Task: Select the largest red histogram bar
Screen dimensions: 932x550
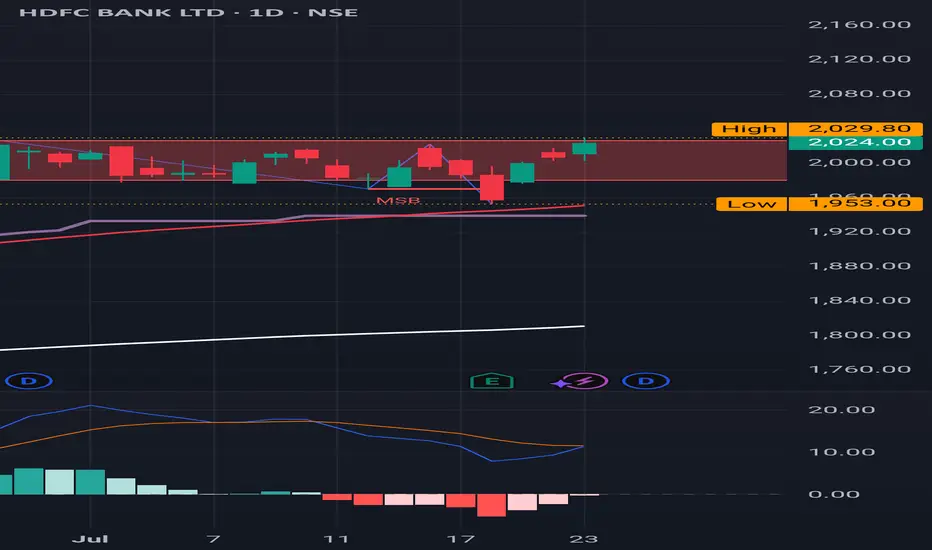Action: point(492,505)
